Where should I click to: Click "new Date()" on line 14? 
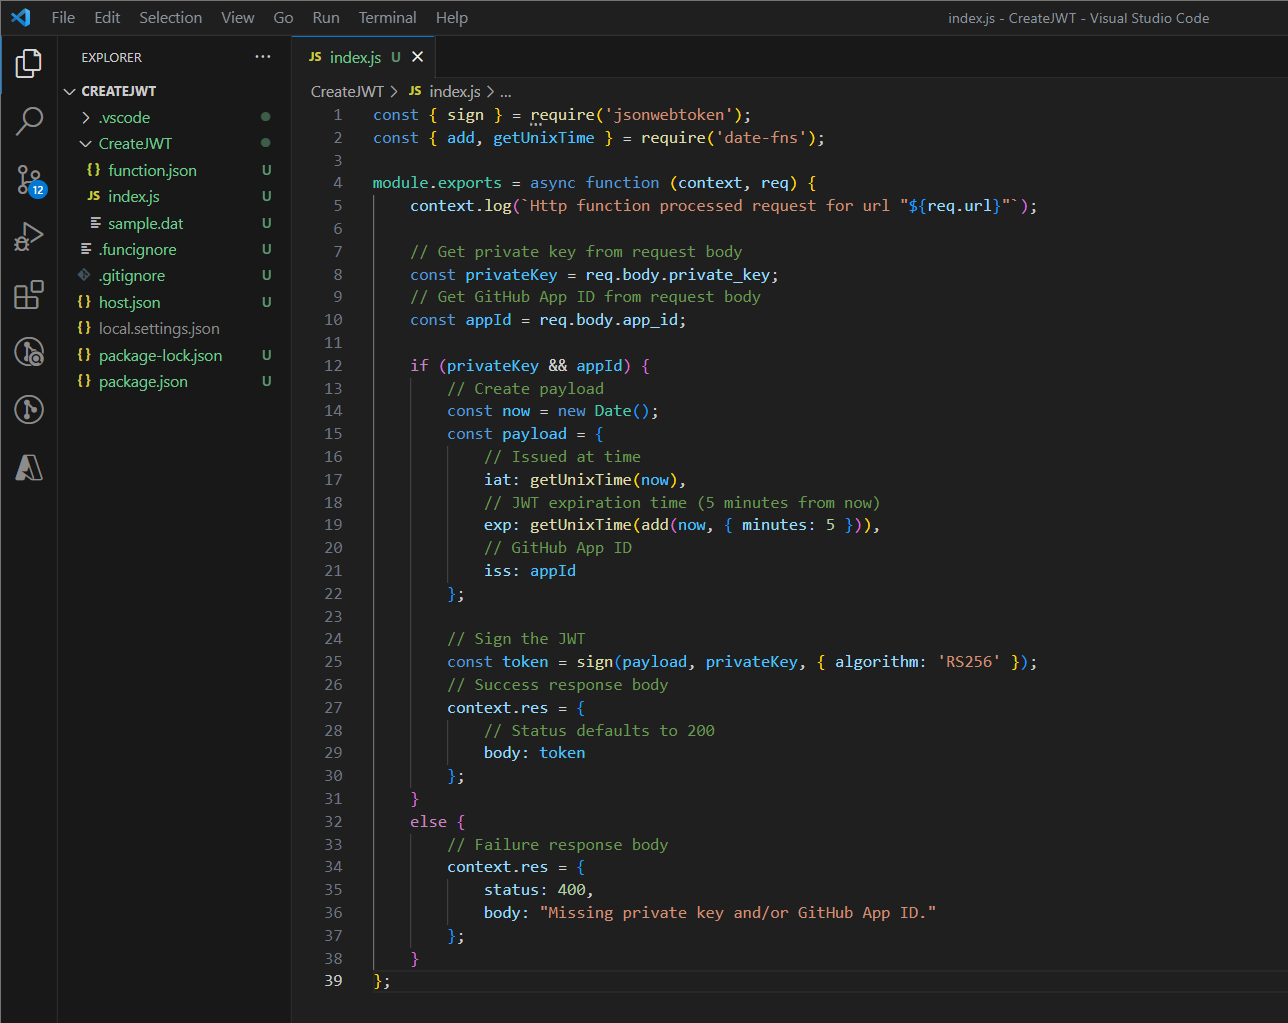pos(604,410)
